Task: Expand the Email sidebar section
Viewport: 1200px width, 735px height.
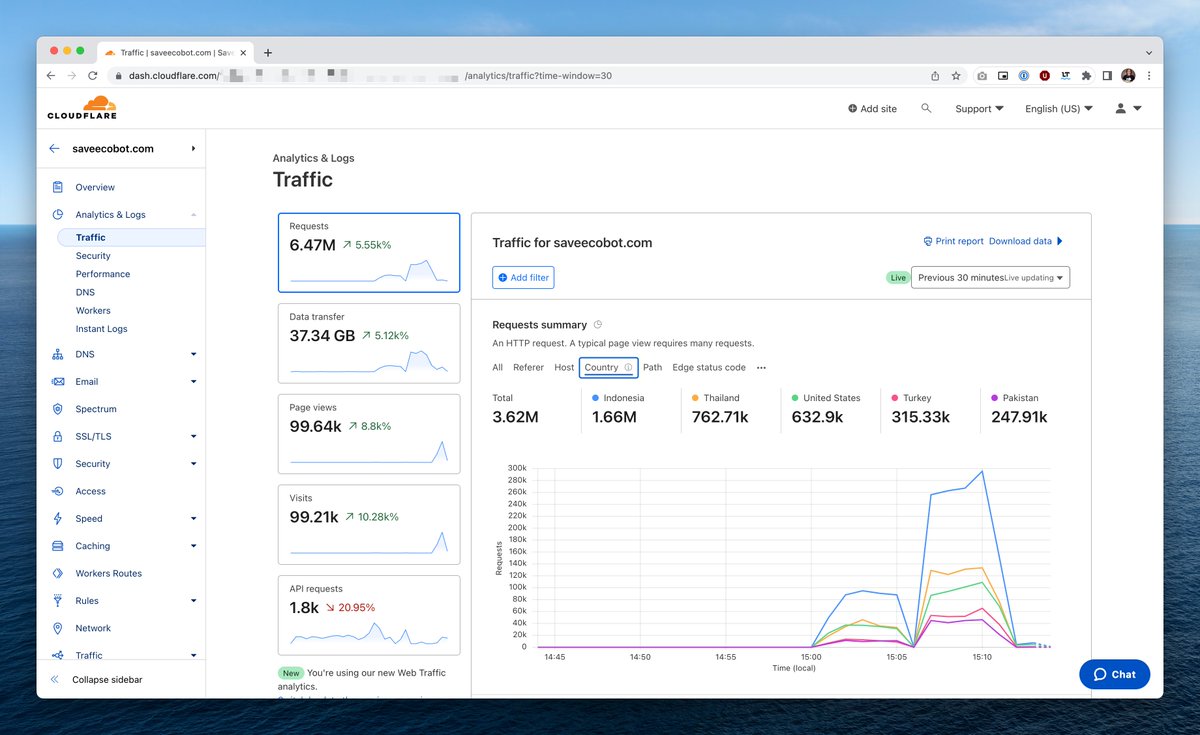Action: tap(193, 381)
